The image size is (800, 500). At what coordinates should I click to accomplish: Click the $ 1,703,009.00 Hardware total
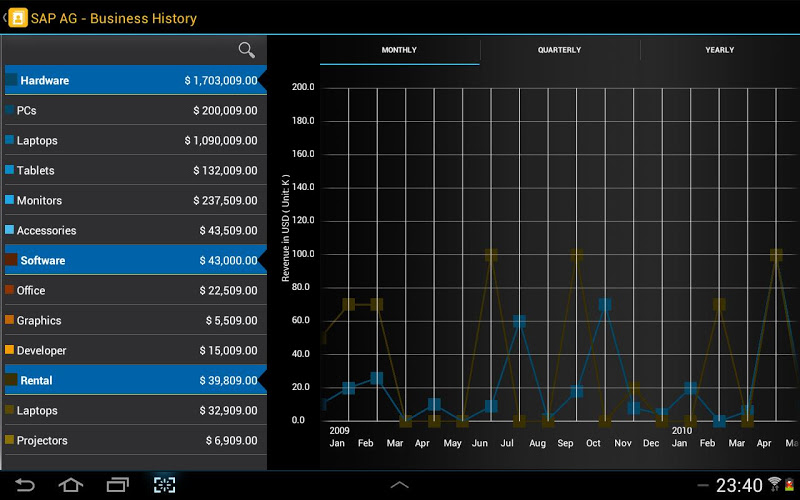point(221,81)
